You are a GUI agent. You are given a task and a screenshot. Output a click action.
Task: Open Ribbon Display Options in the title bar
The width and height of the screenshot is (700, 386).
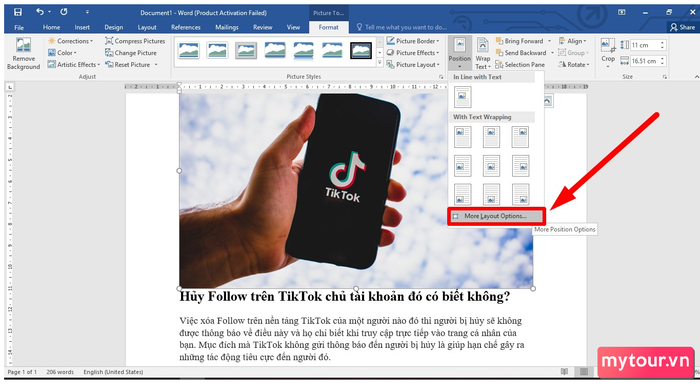coord(621,12)
